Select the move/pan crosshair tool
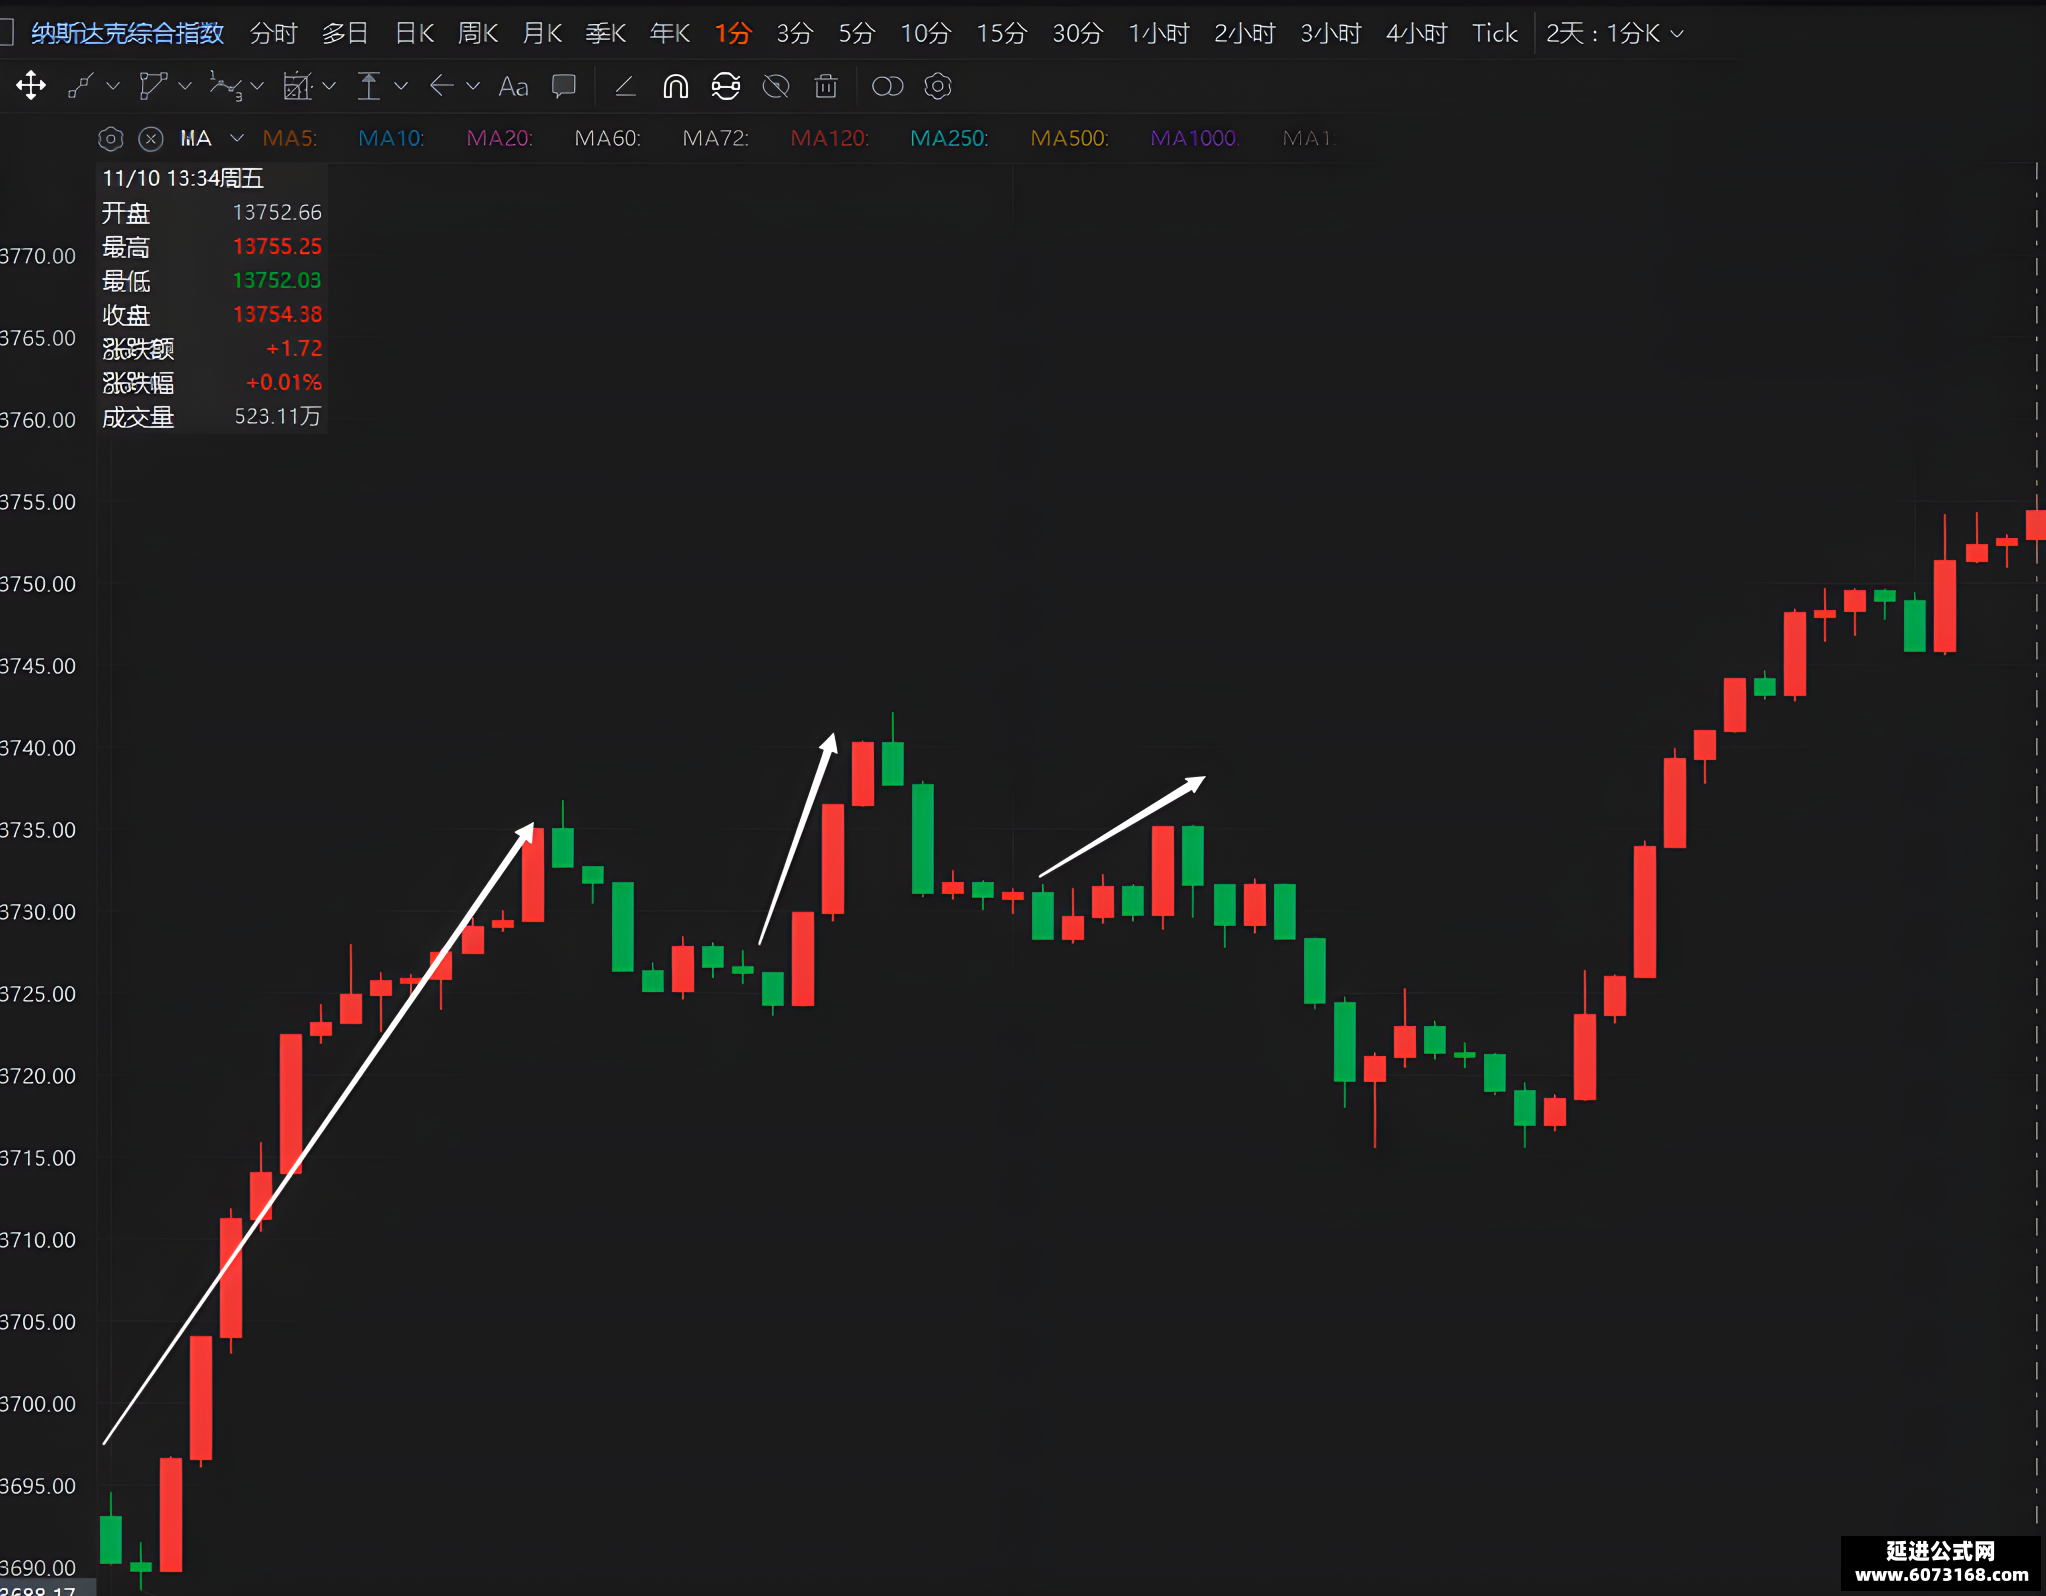 tap(31, 86)
